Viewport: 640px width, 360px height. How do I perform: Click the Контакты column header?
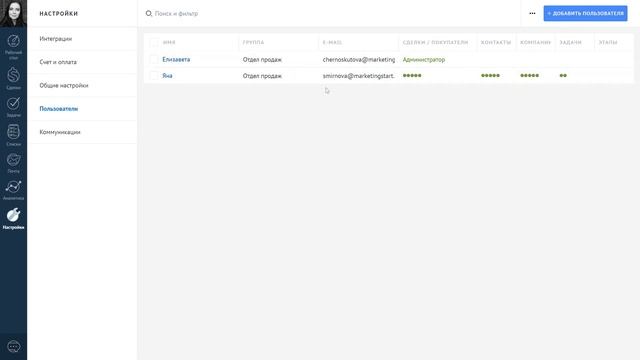[496, 42]
